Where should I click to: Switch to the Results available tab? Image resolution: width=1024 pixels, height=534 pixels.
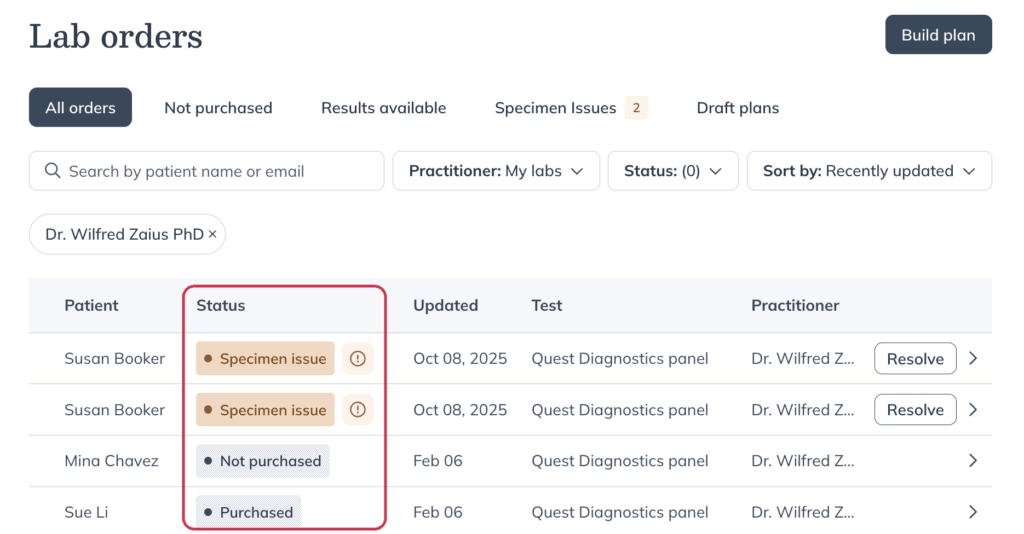pos(383,108)
